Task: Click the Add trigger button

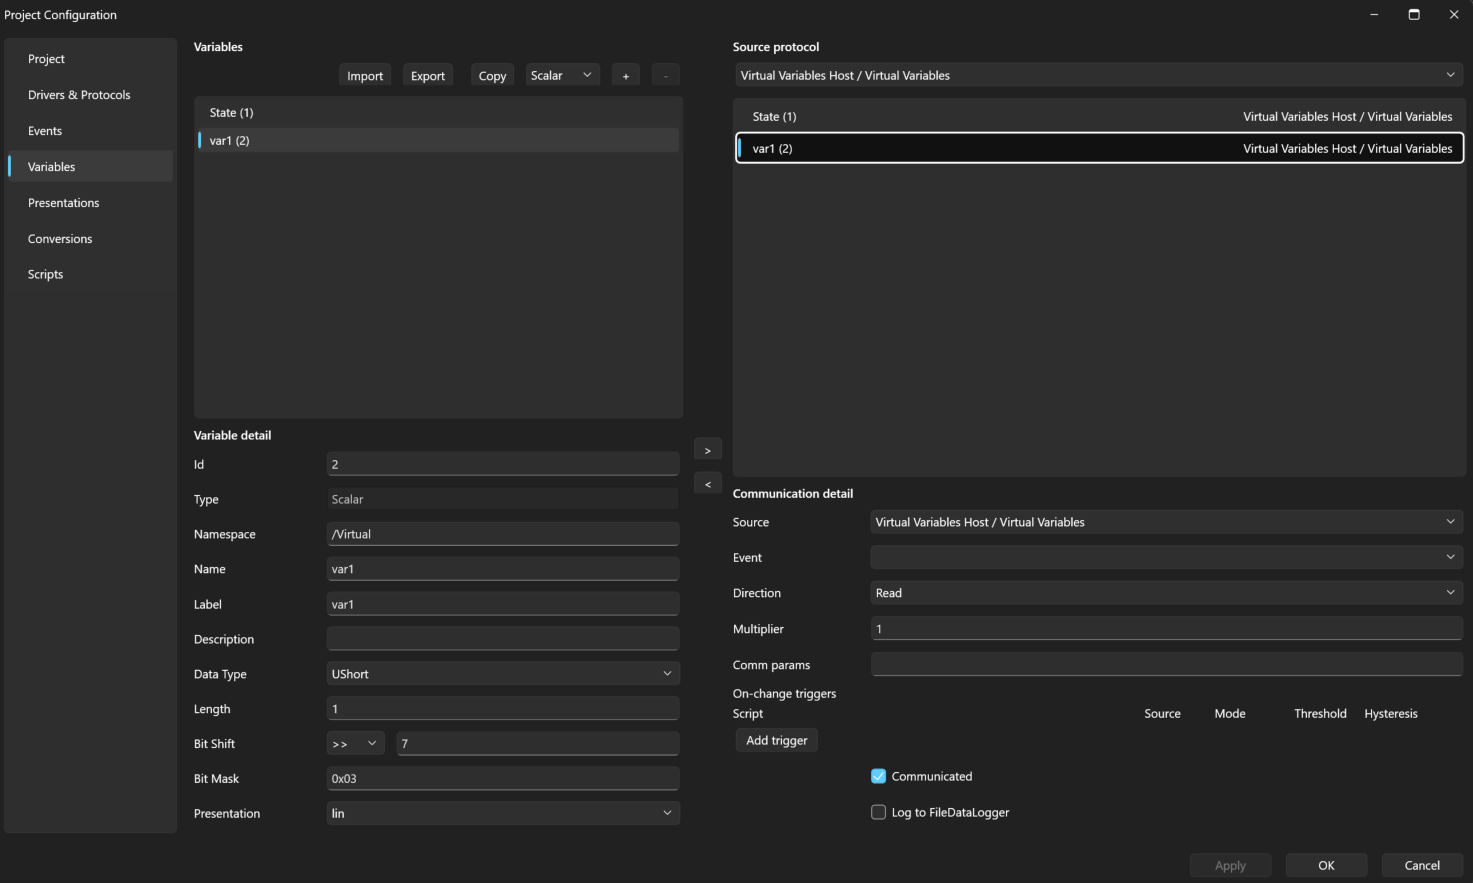Action: [x=777, y=740]
